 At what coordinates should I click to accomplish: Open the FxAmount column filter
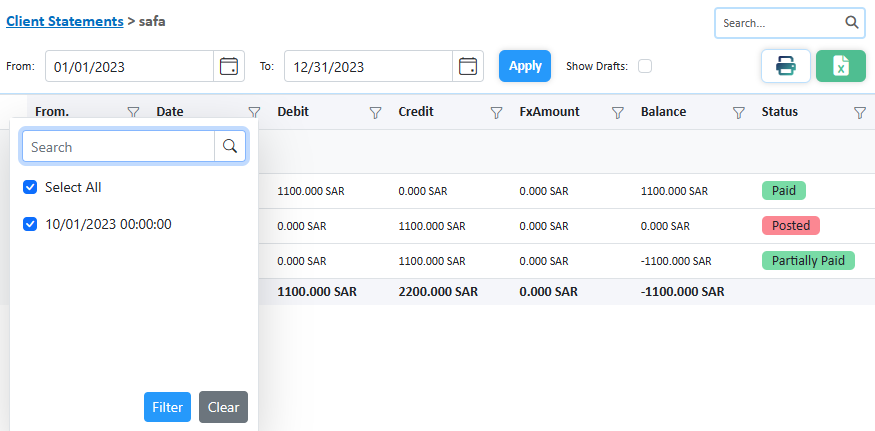click(617, 113)
